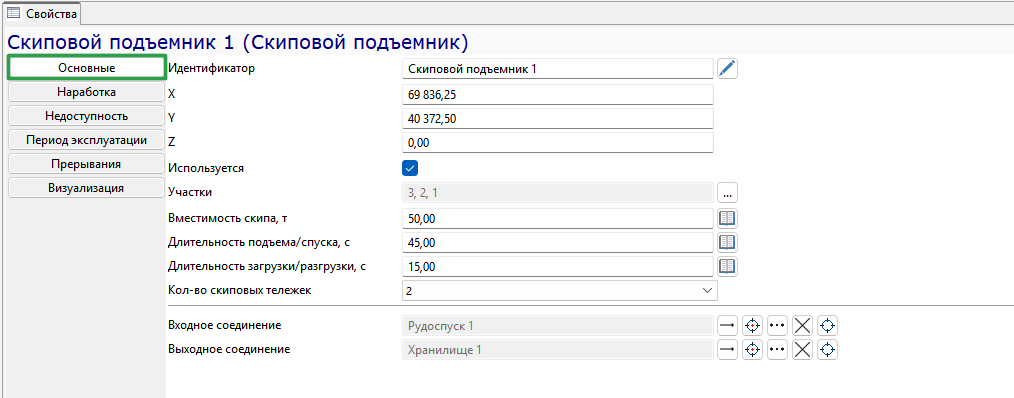The height and width of the screenshot is (398, 1014).
Task: Click the Z coordinate field 0,00
Action: click(557, 142)
